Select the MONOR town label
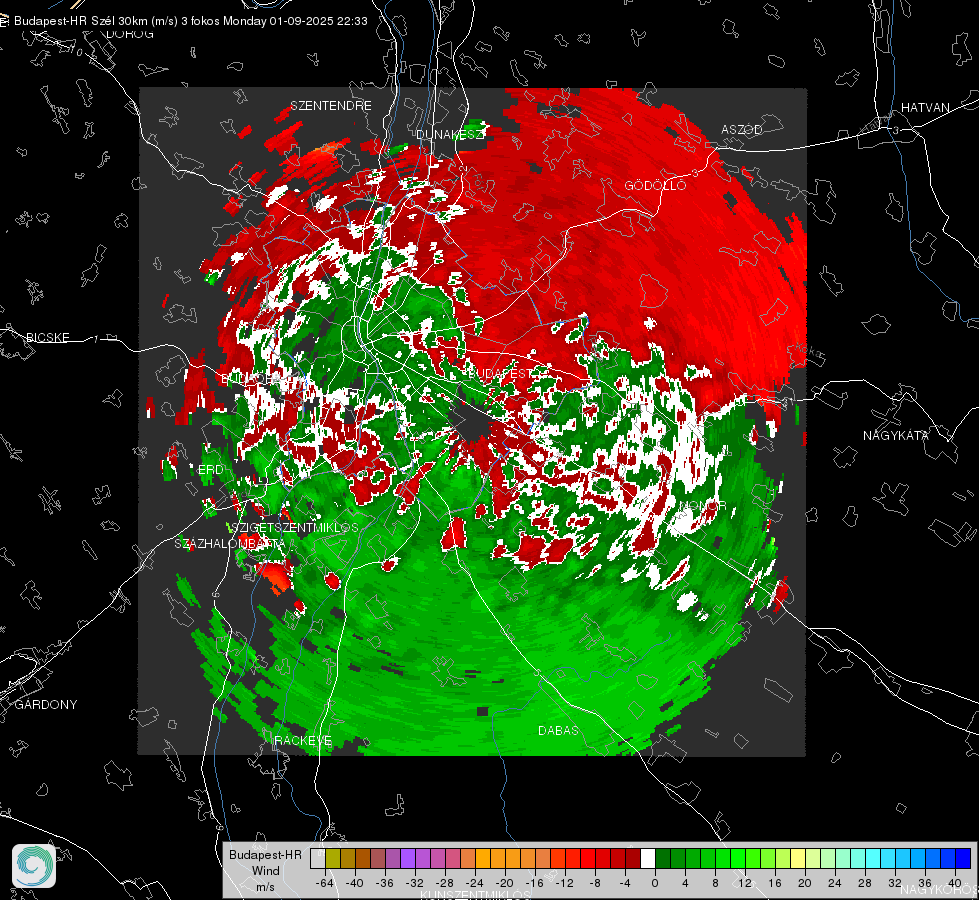Screen dimensions: 979x900 pos(703,505)
